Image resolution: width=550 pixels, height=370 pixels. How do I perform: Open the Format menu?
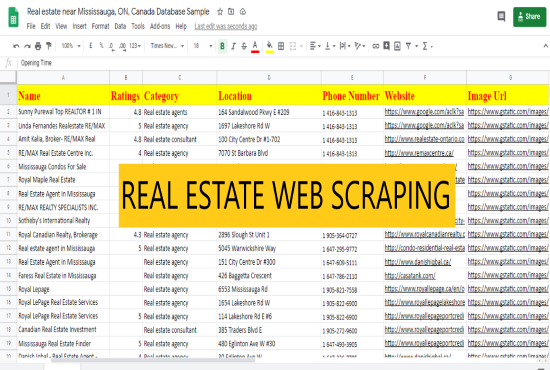[100, 26]
